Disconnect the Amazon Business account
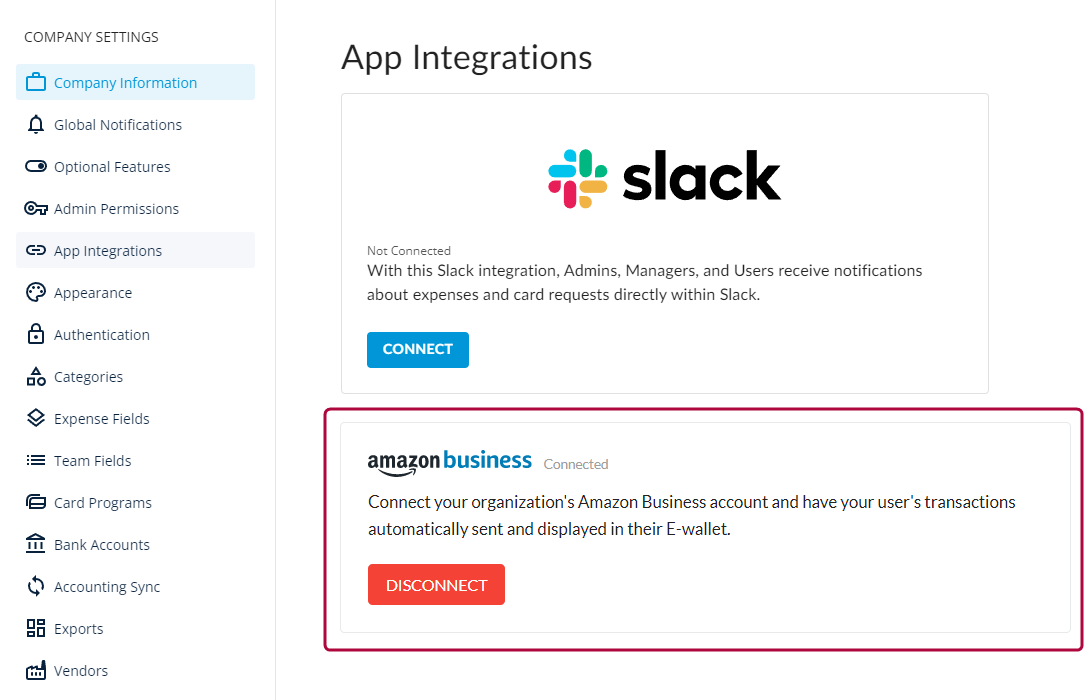The height and width of the screenshot is (700, 1089). pos(436,585)
